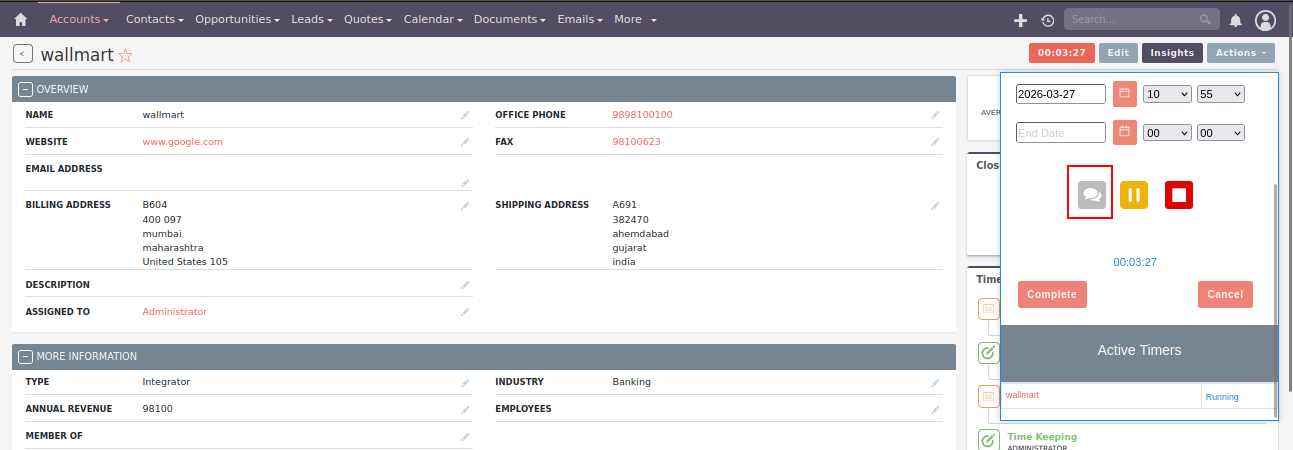Click the timer comment bubble icon

tap(1090, 195)
